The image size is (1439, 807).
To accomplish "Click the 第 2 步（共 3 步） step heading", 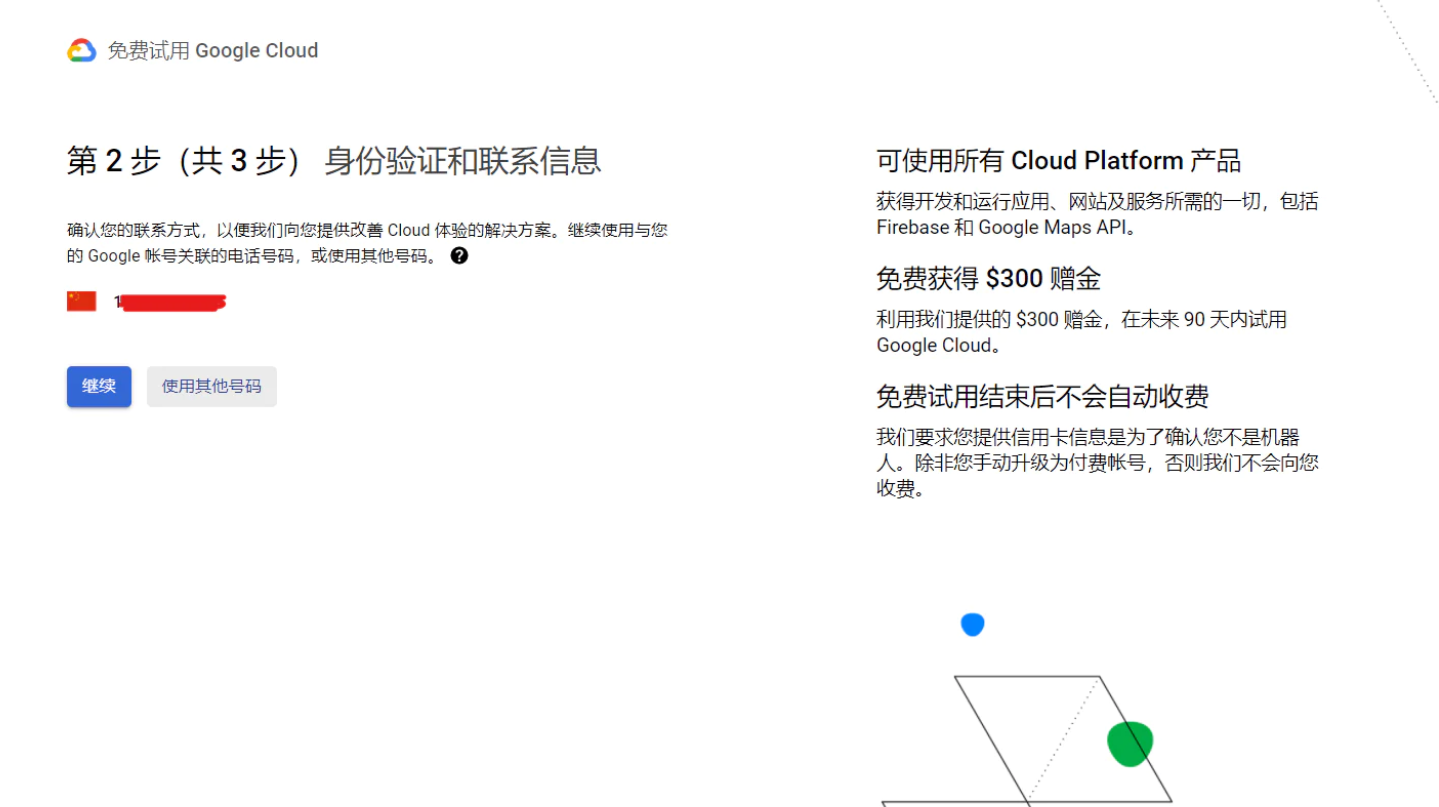I will click(x=183, y=161).
